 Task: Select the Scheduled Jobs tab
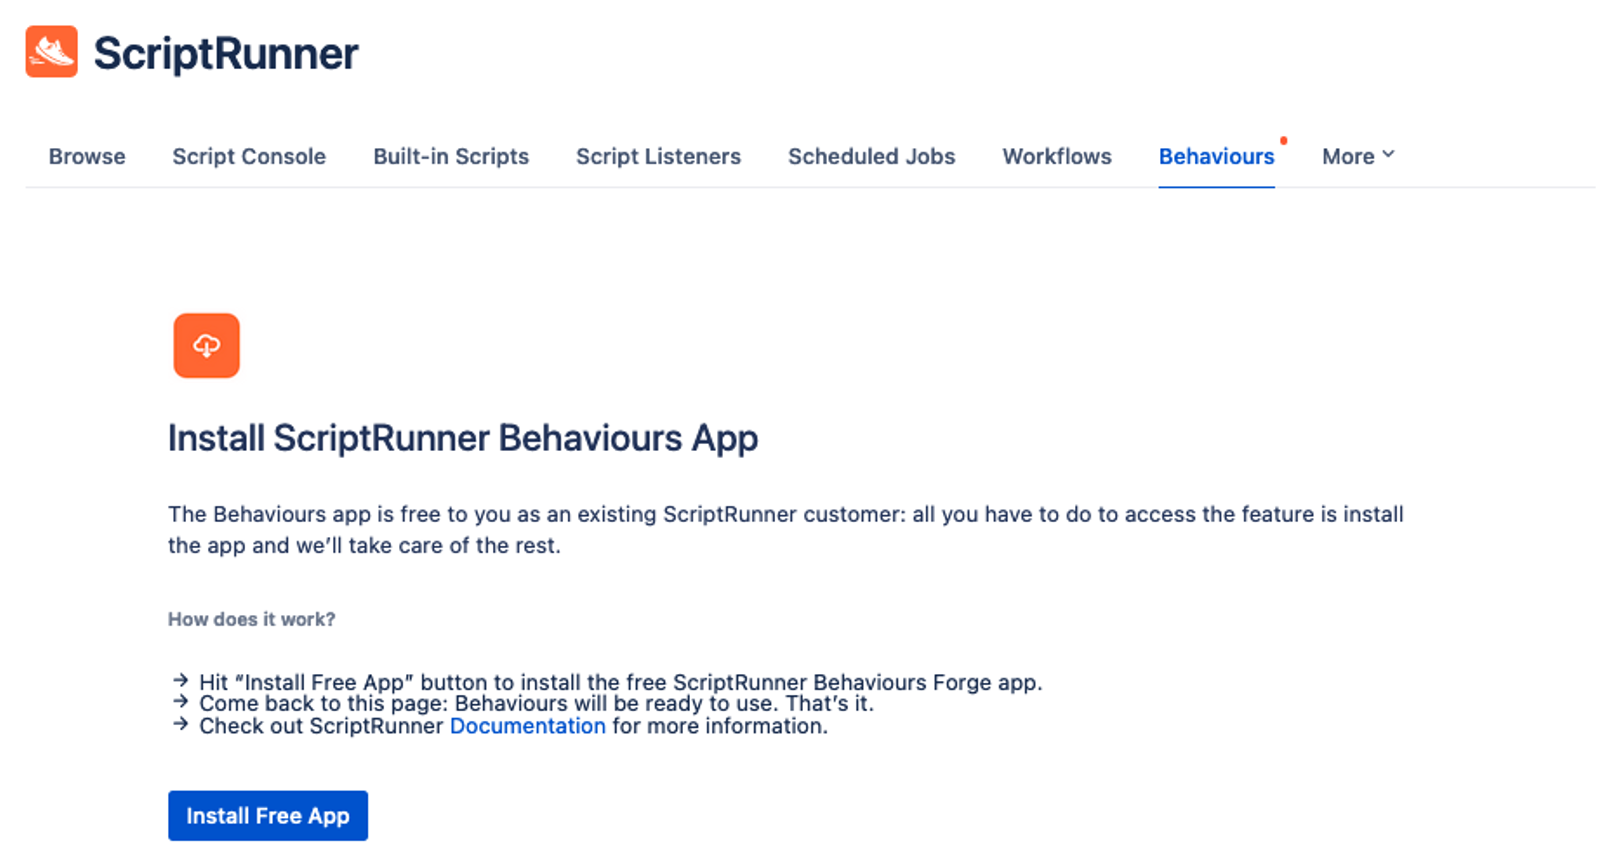871,157
